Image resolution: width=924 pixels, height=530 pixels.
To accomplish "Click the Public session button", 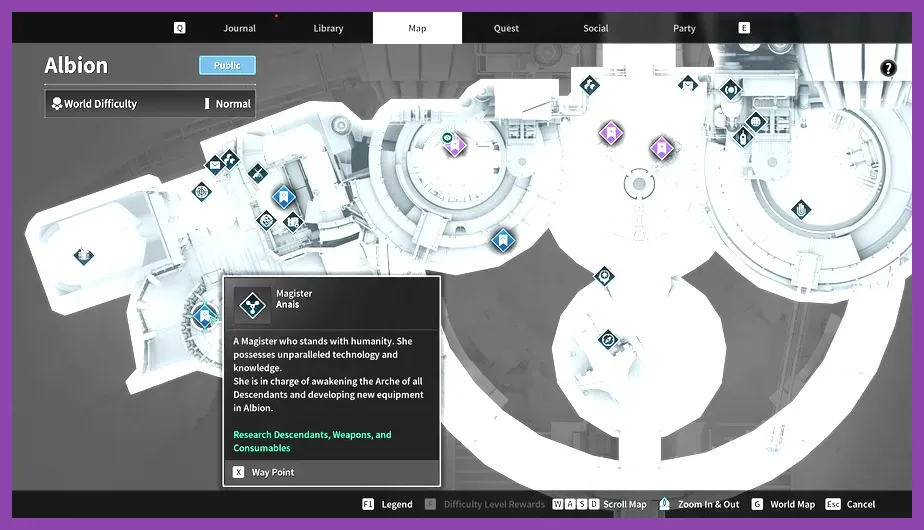I will pyautogui.click(x=227, y=65).
